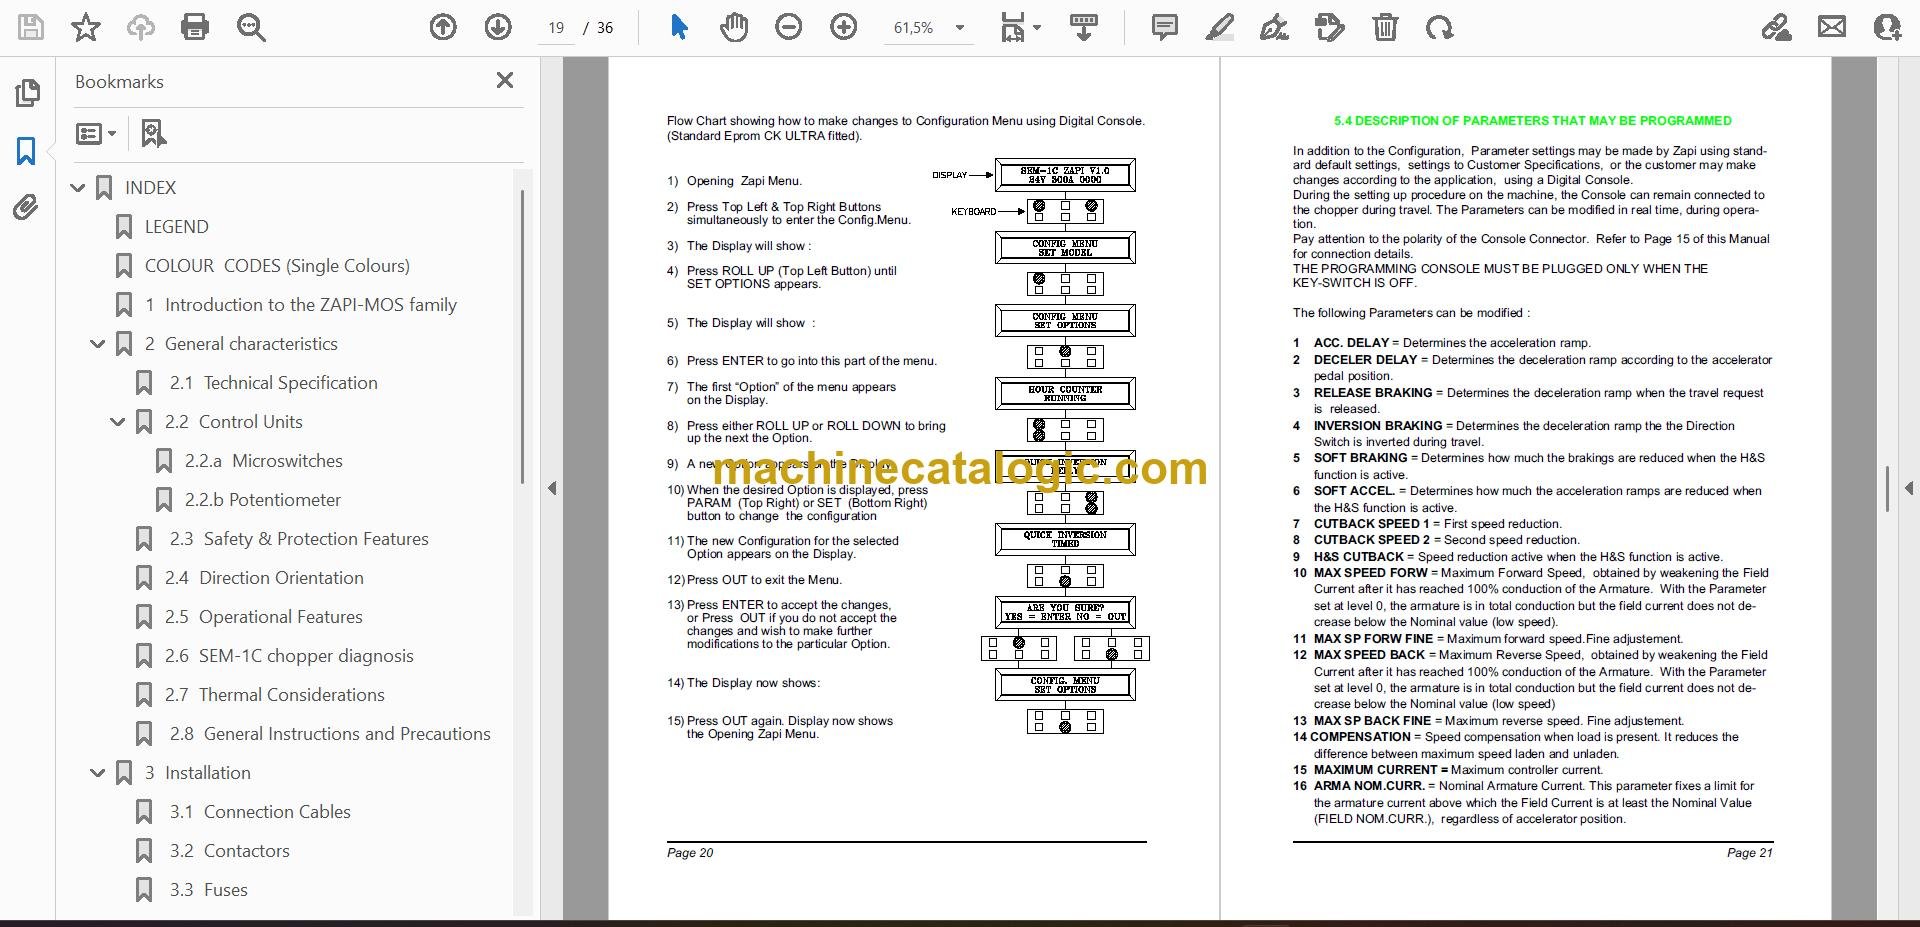Open the 2.5 Operational Features bookmark
This screenshot has width=1920, height=927.
click(x=264, y=617)
